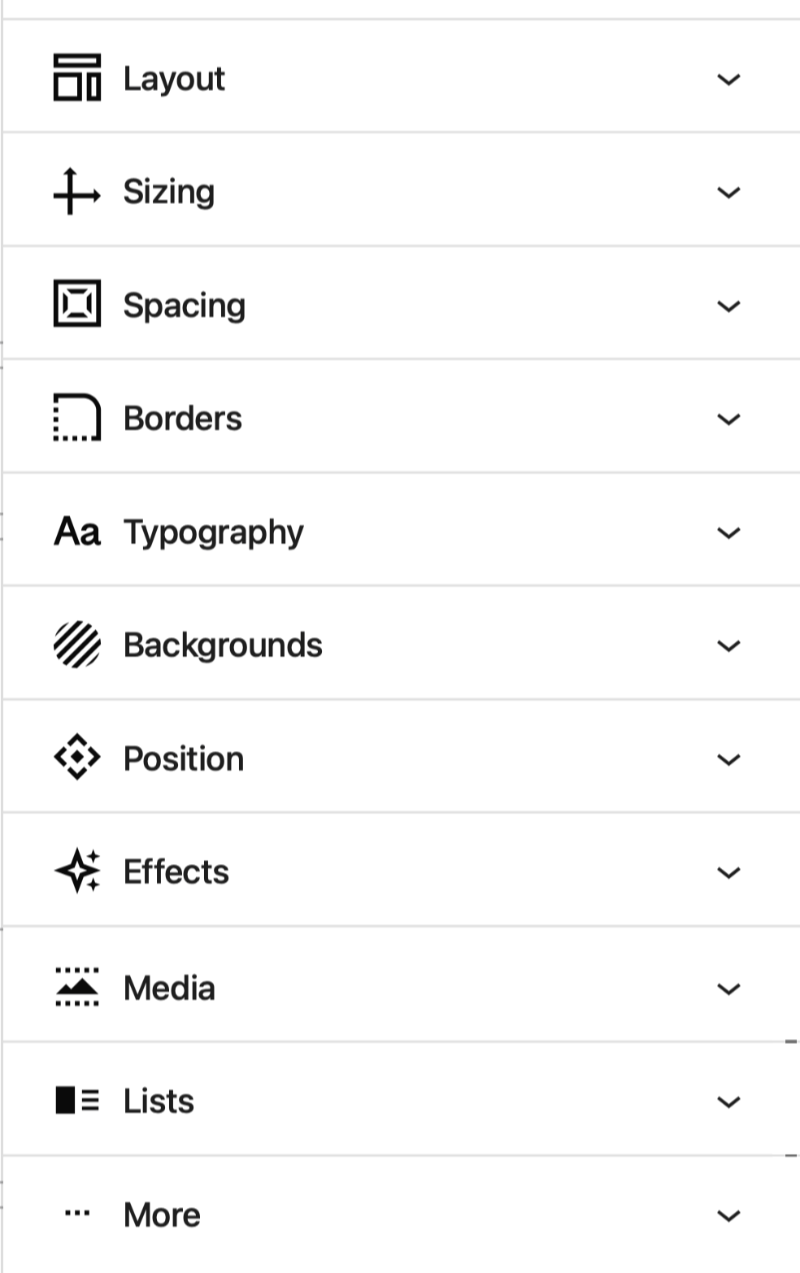
Task: Expand the Sizing section chevron
Action: click(729, 192)
